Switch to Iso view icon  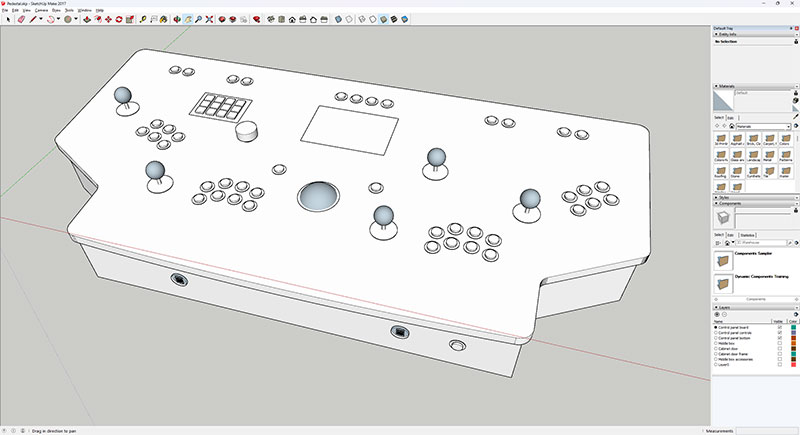[271, 19]
